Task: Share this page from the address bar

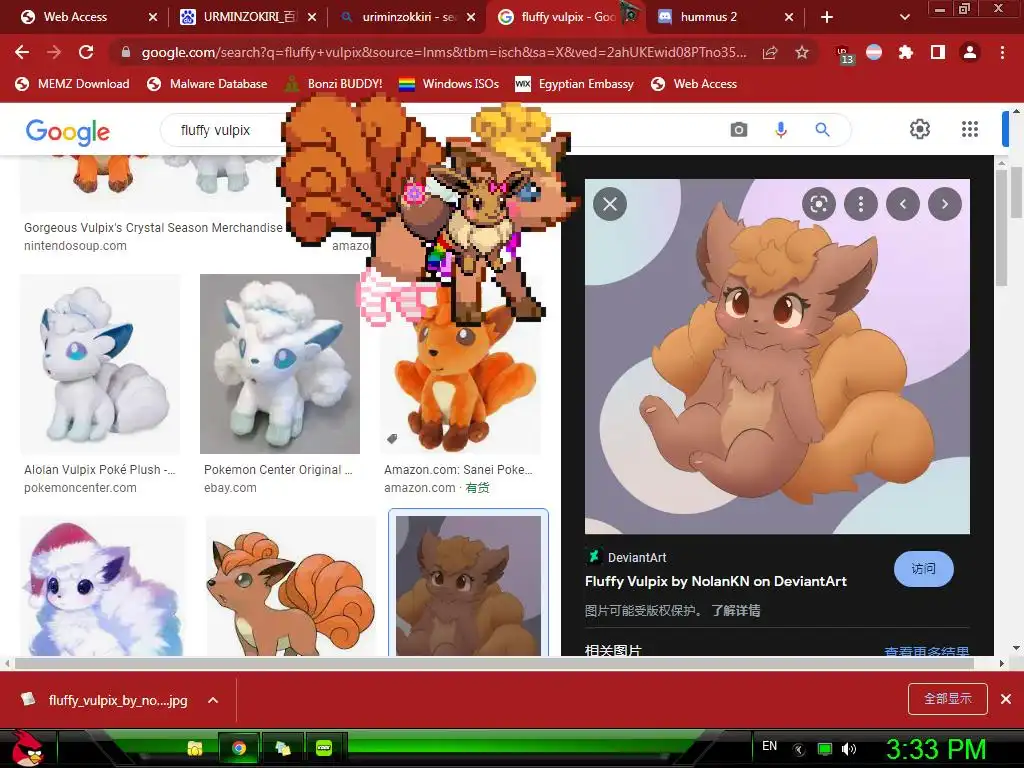Action: coord(770,52)
